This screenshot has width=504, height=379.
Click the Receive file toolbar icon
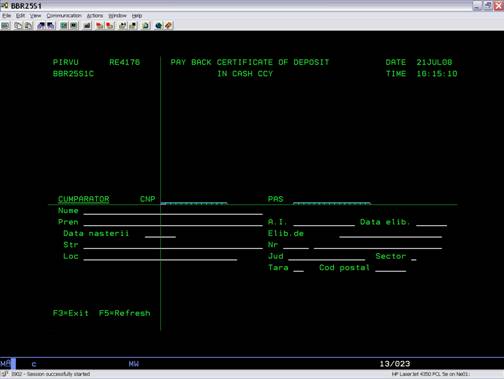tap(51, 26)
